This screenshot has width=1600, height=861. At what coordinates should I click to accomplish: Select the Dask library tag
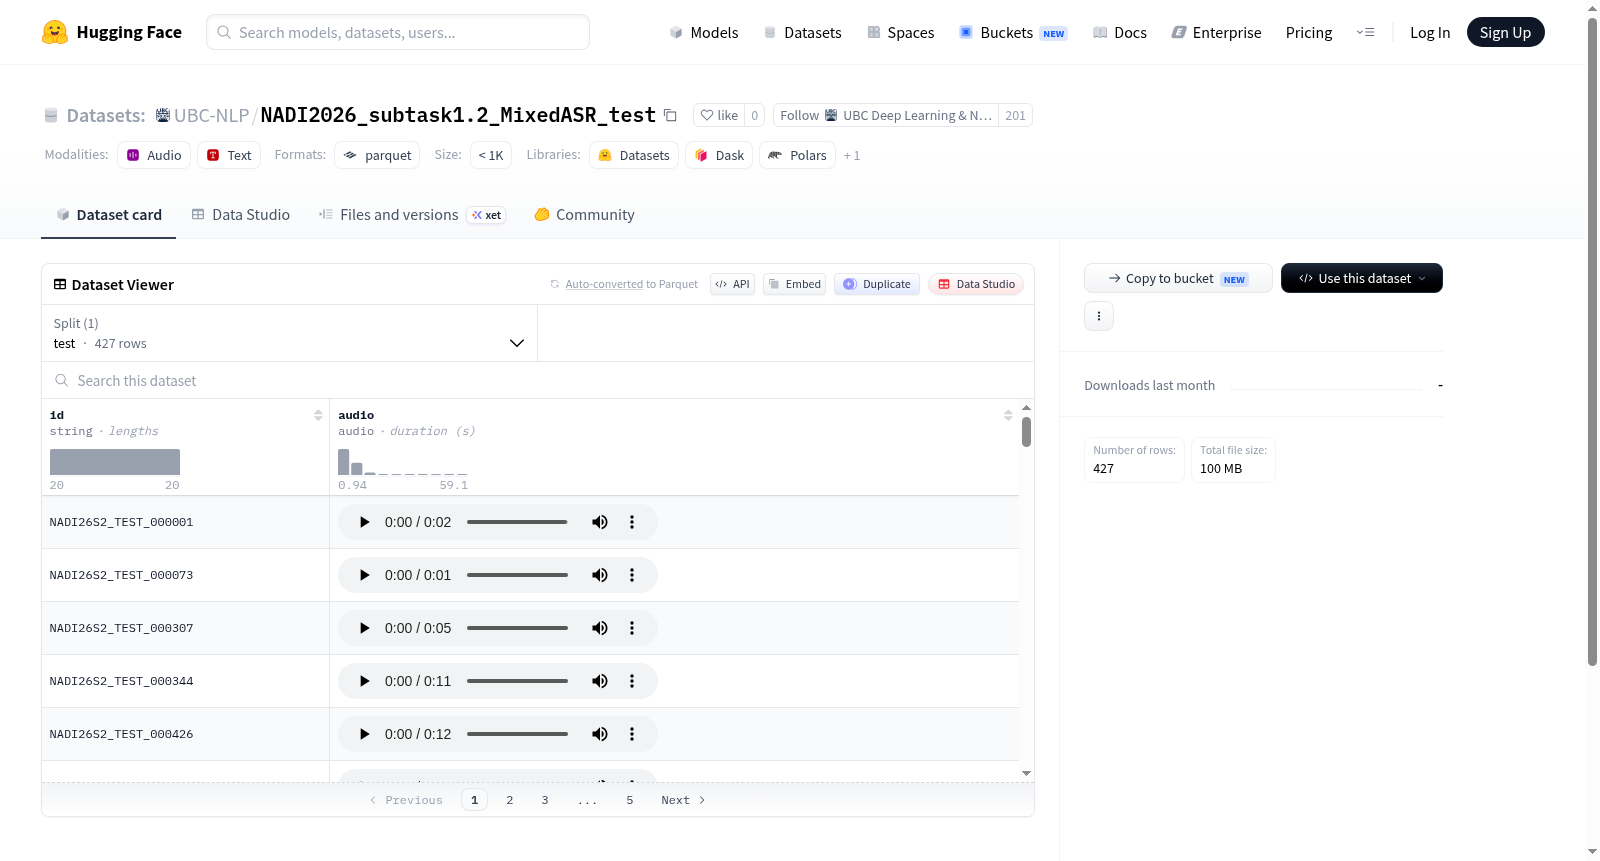click(x=719, y=155)
